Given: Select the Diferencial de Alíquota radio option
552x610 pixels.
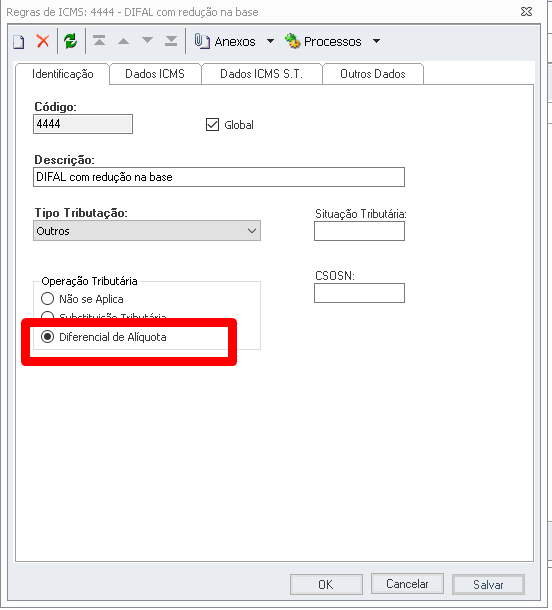Looking at the screenshot, I should click(47, 337).
